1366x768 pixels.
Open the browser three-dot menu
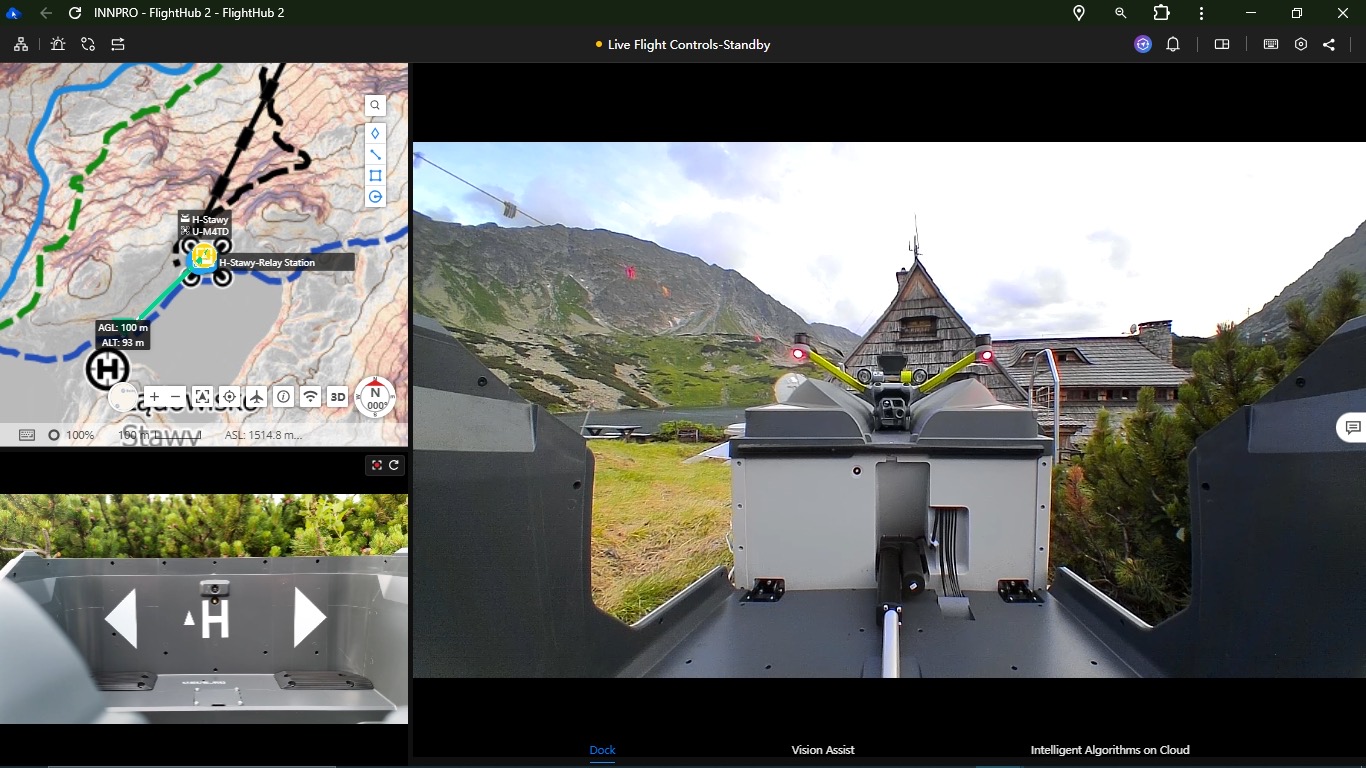(1202, 13)
